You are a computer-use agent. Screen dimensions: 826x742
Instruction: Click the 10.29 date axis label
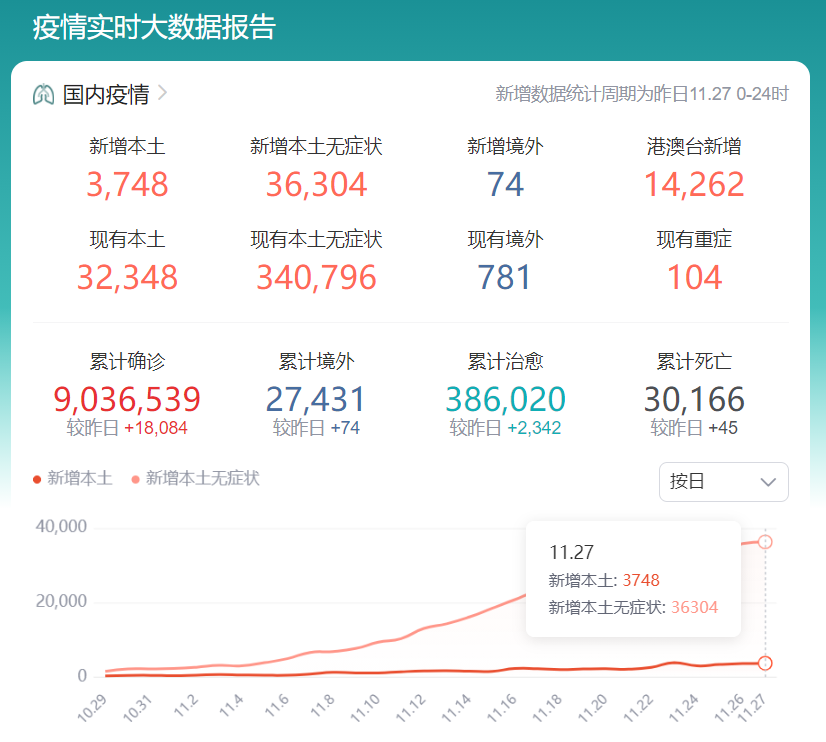coord(92,708)
